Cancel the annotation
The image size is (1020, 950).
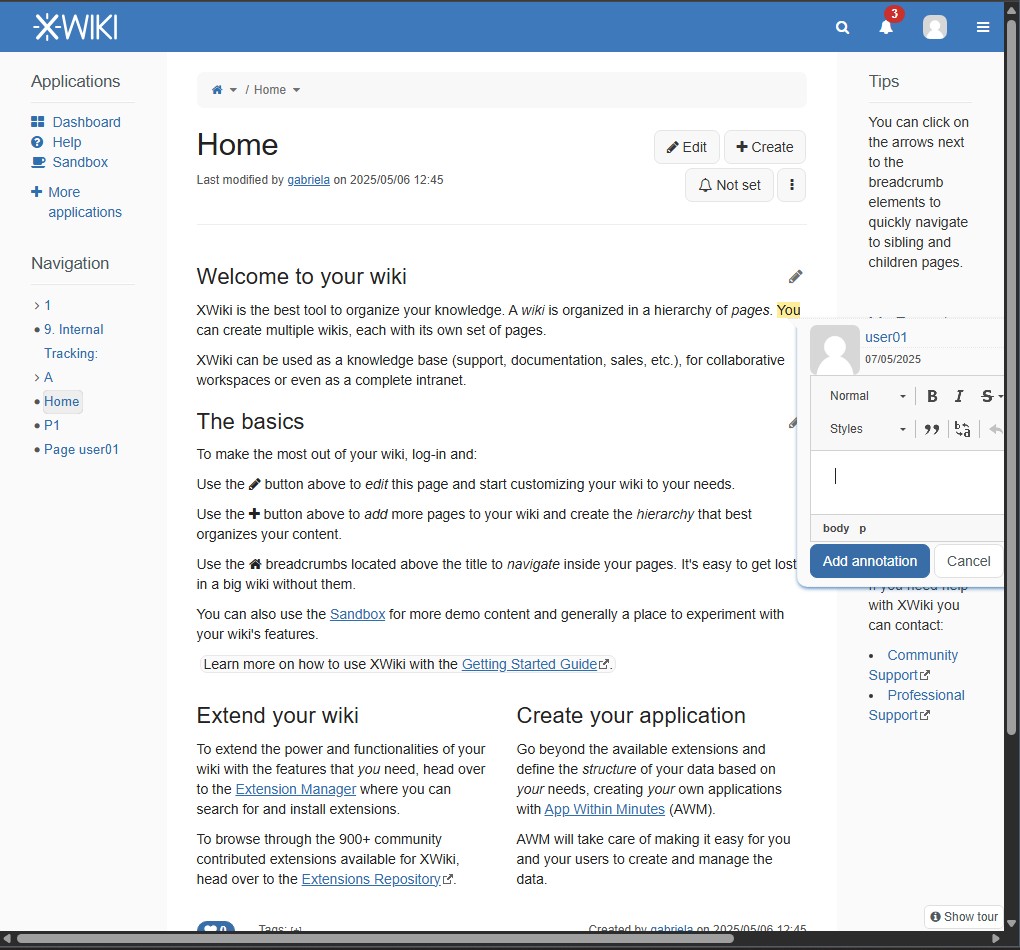click(x=969, y=561)
